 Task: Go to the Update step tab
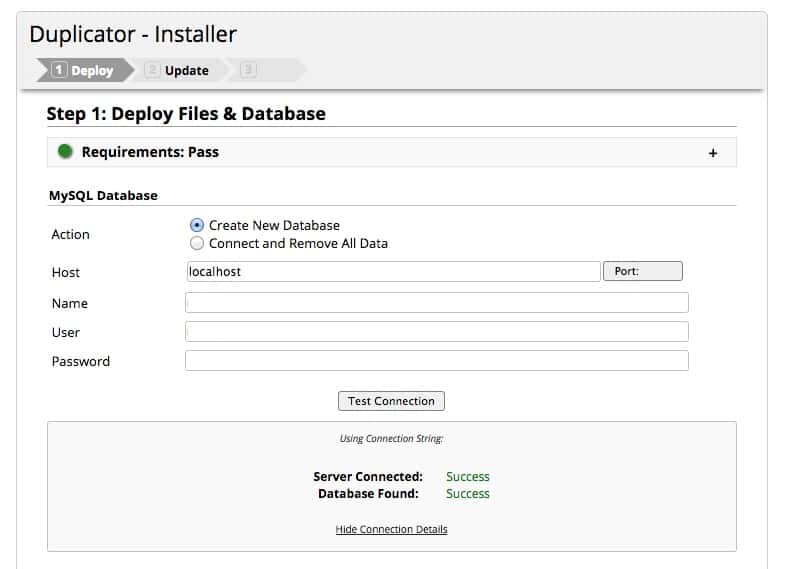tap(179, 70)
